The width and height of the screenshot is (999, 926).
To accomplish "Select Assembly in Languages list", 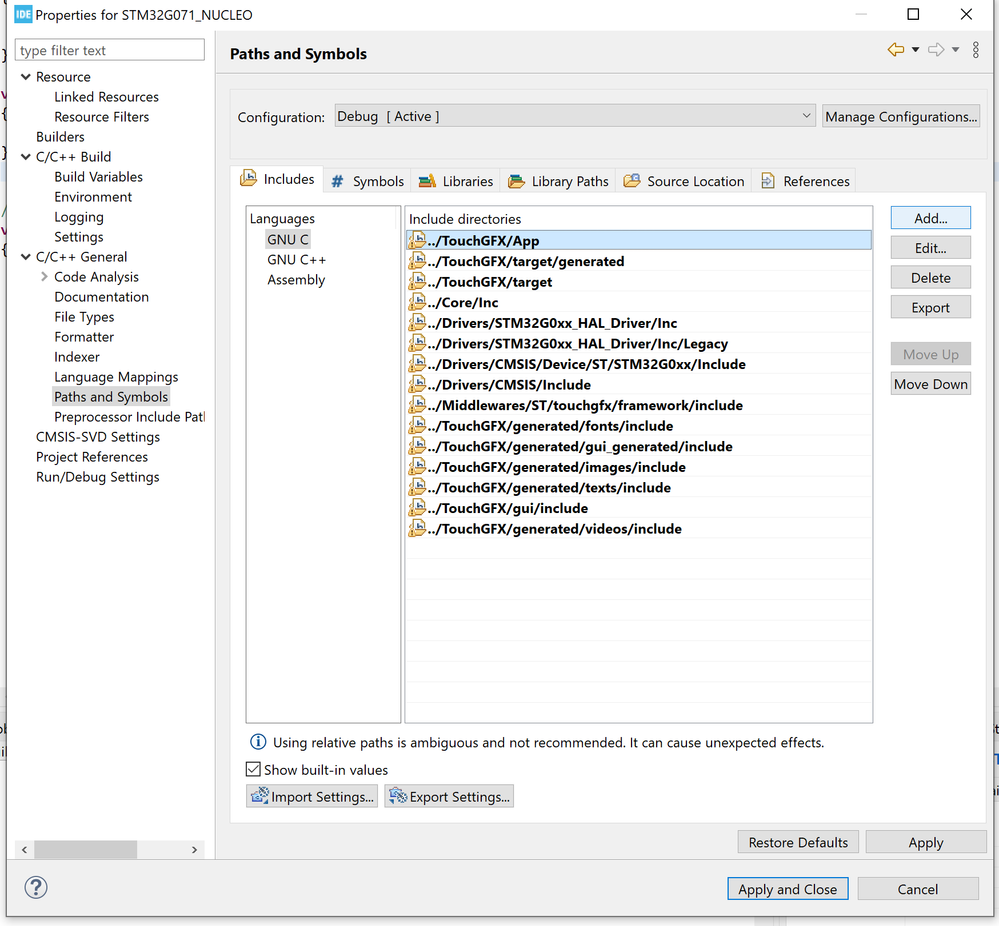I will [296, 280].
